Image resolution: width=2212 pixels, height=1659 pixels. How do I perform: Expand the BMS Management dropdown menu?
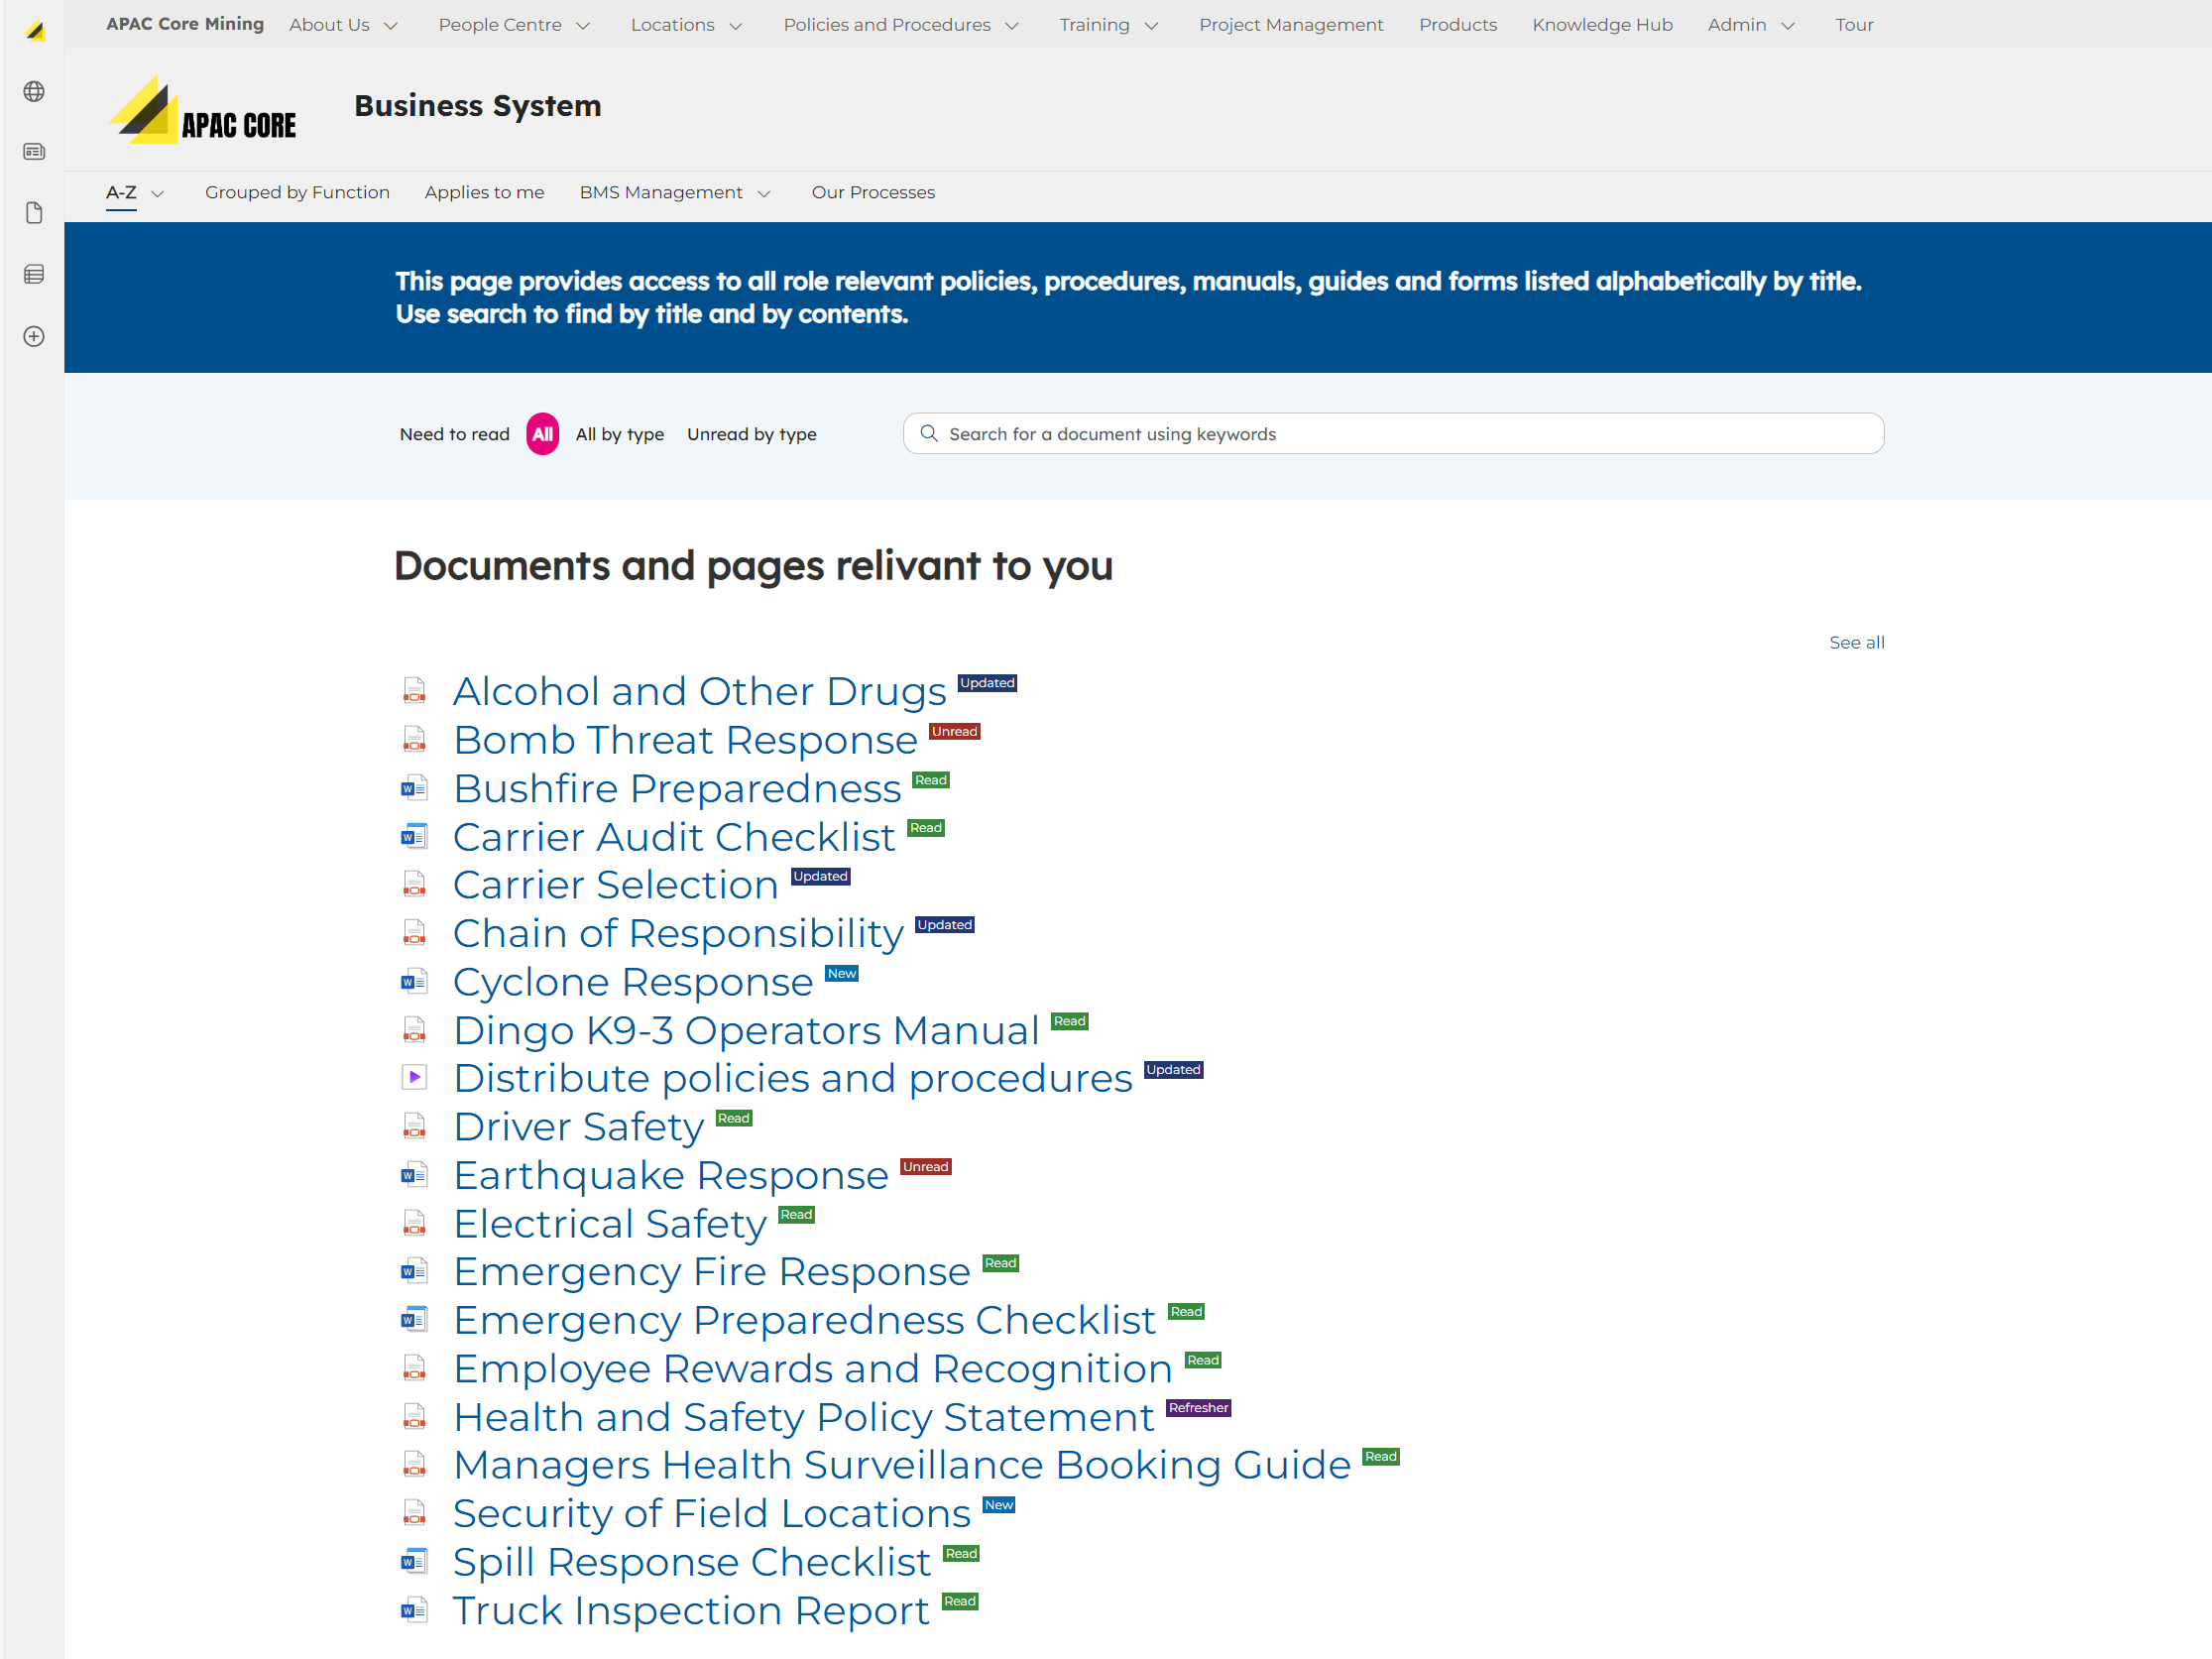[675, 192]
